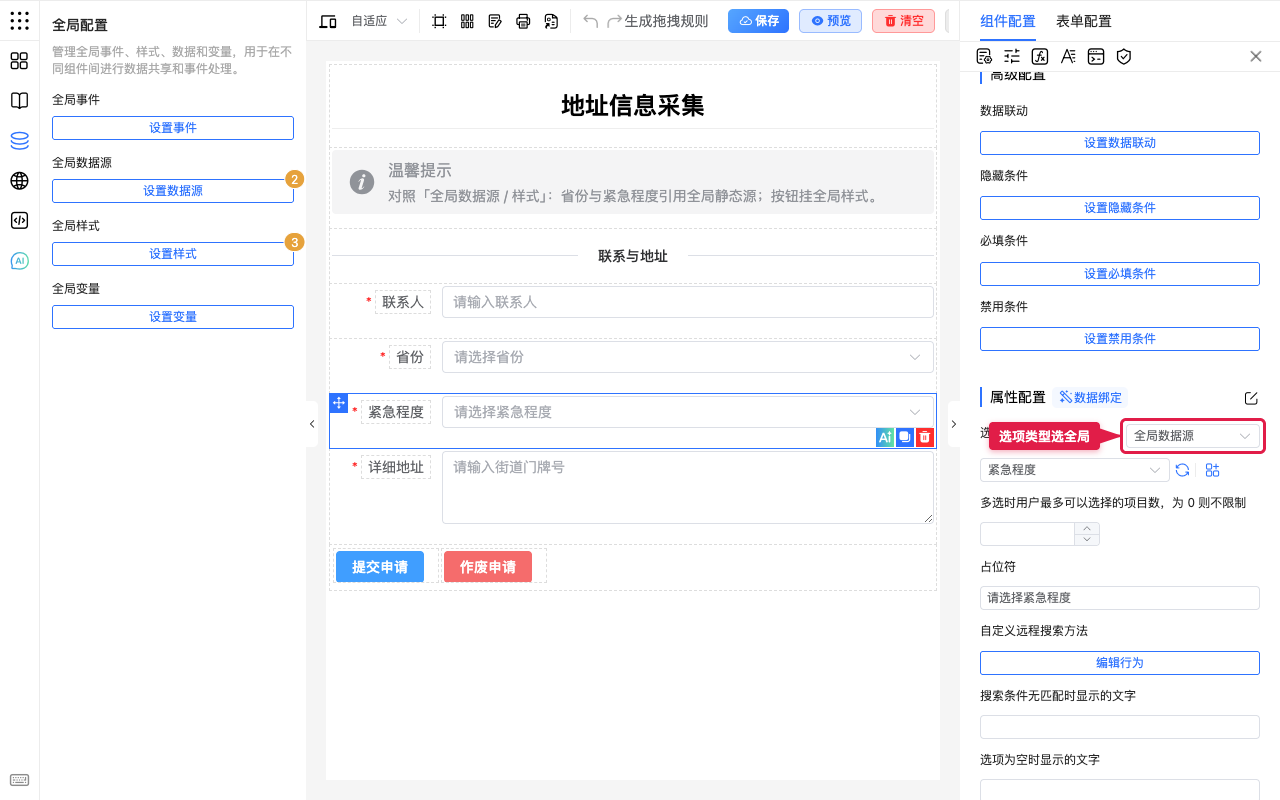Click the 设置禁用条件 button
The height and width of the screenshot is (800, 1280).
(x=1120, y=339)
